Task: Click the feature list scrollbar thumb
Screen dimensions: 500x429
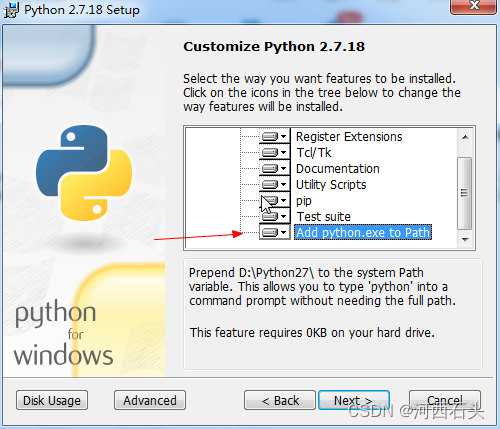Action: tap(465, 193)
